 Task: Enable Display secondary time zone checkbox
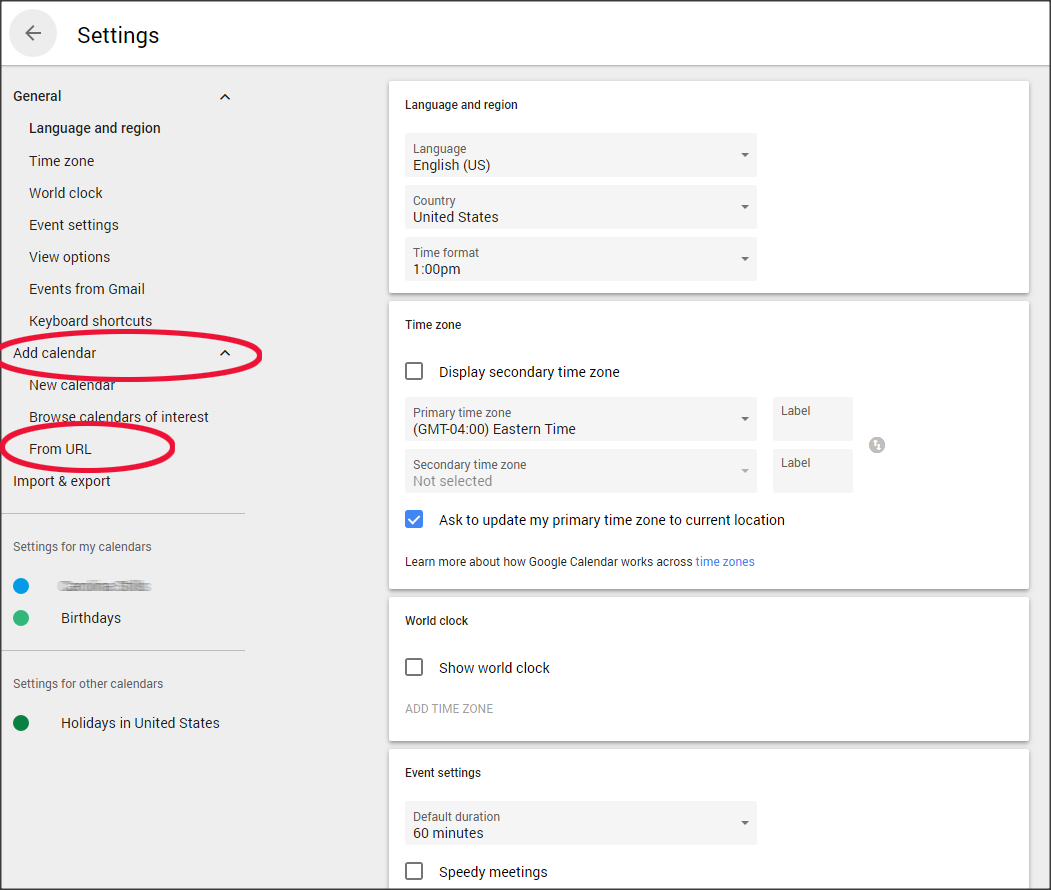click(414, 372)
